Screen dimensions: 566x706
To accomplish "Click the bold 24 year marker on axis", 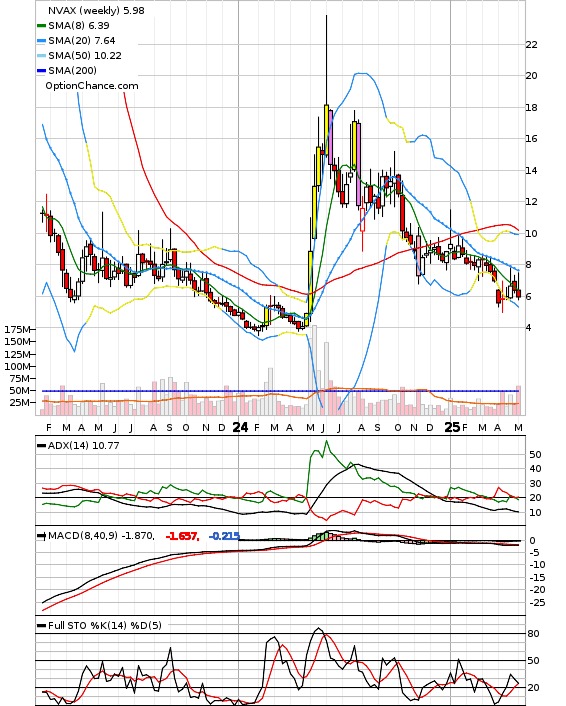I will click(x=240, y=427).
